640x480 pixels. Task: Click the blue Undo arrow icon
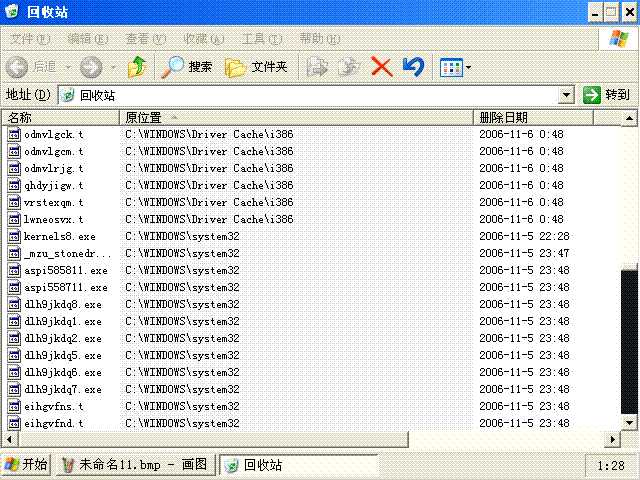tap(413, 67)
